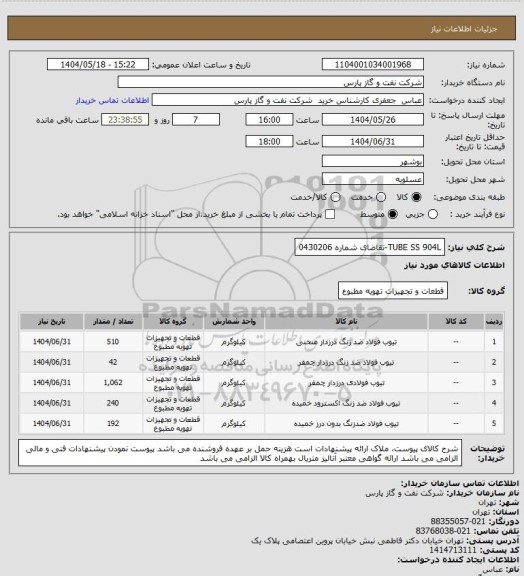Click the واحد شمارش column header
The height and width of the screenshot is (576, 524).
(234, 321)
